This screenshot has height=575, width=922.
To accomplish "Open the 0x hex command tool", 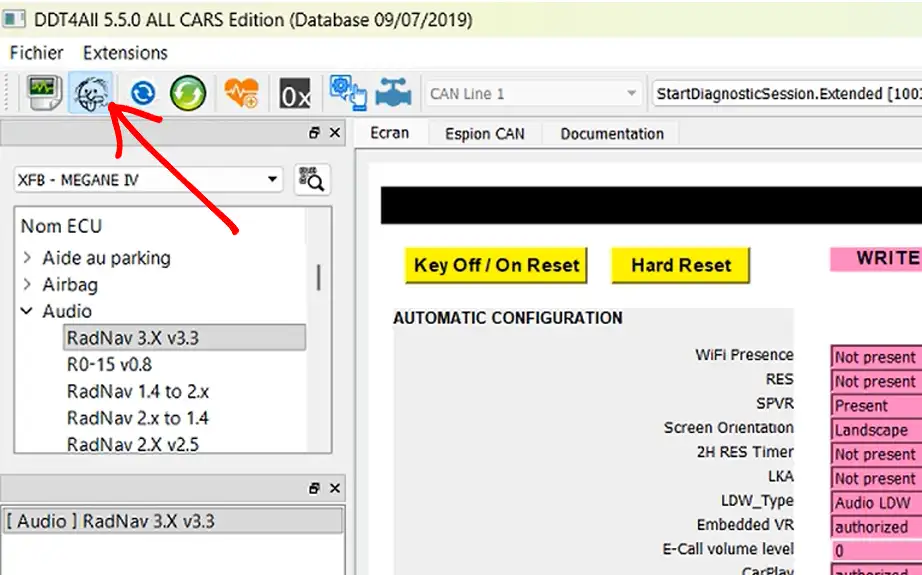I will 295,93.
